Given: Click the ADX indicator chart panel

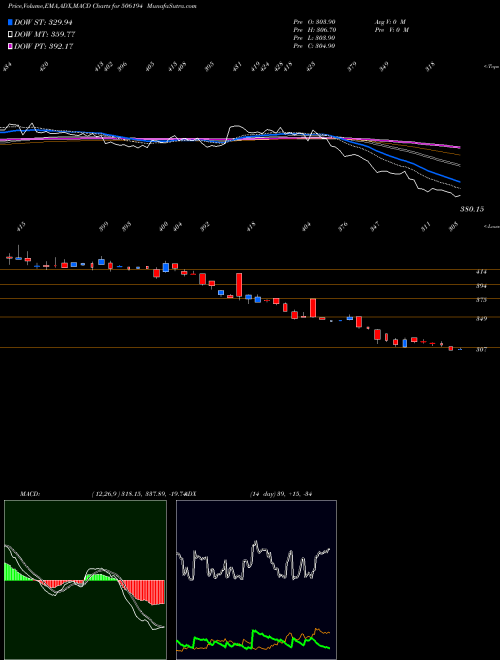Looking at the screenshot, I should [x=256, y=580].
